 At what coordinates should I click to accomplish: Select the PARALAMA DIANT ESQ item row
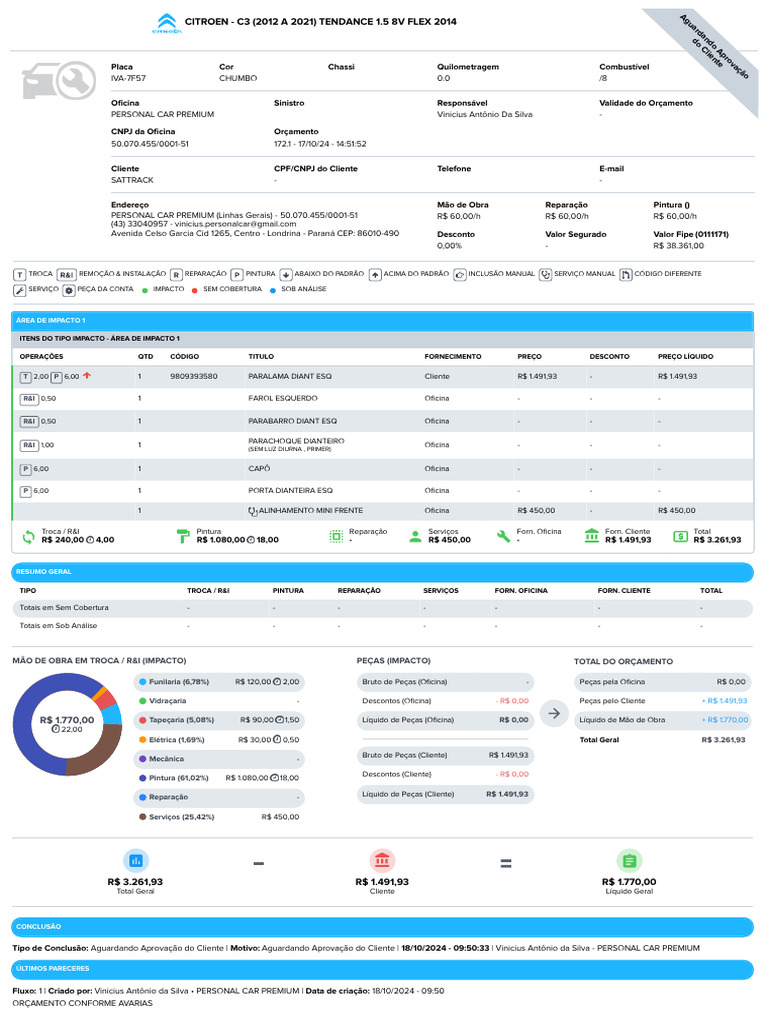[383, 377]
